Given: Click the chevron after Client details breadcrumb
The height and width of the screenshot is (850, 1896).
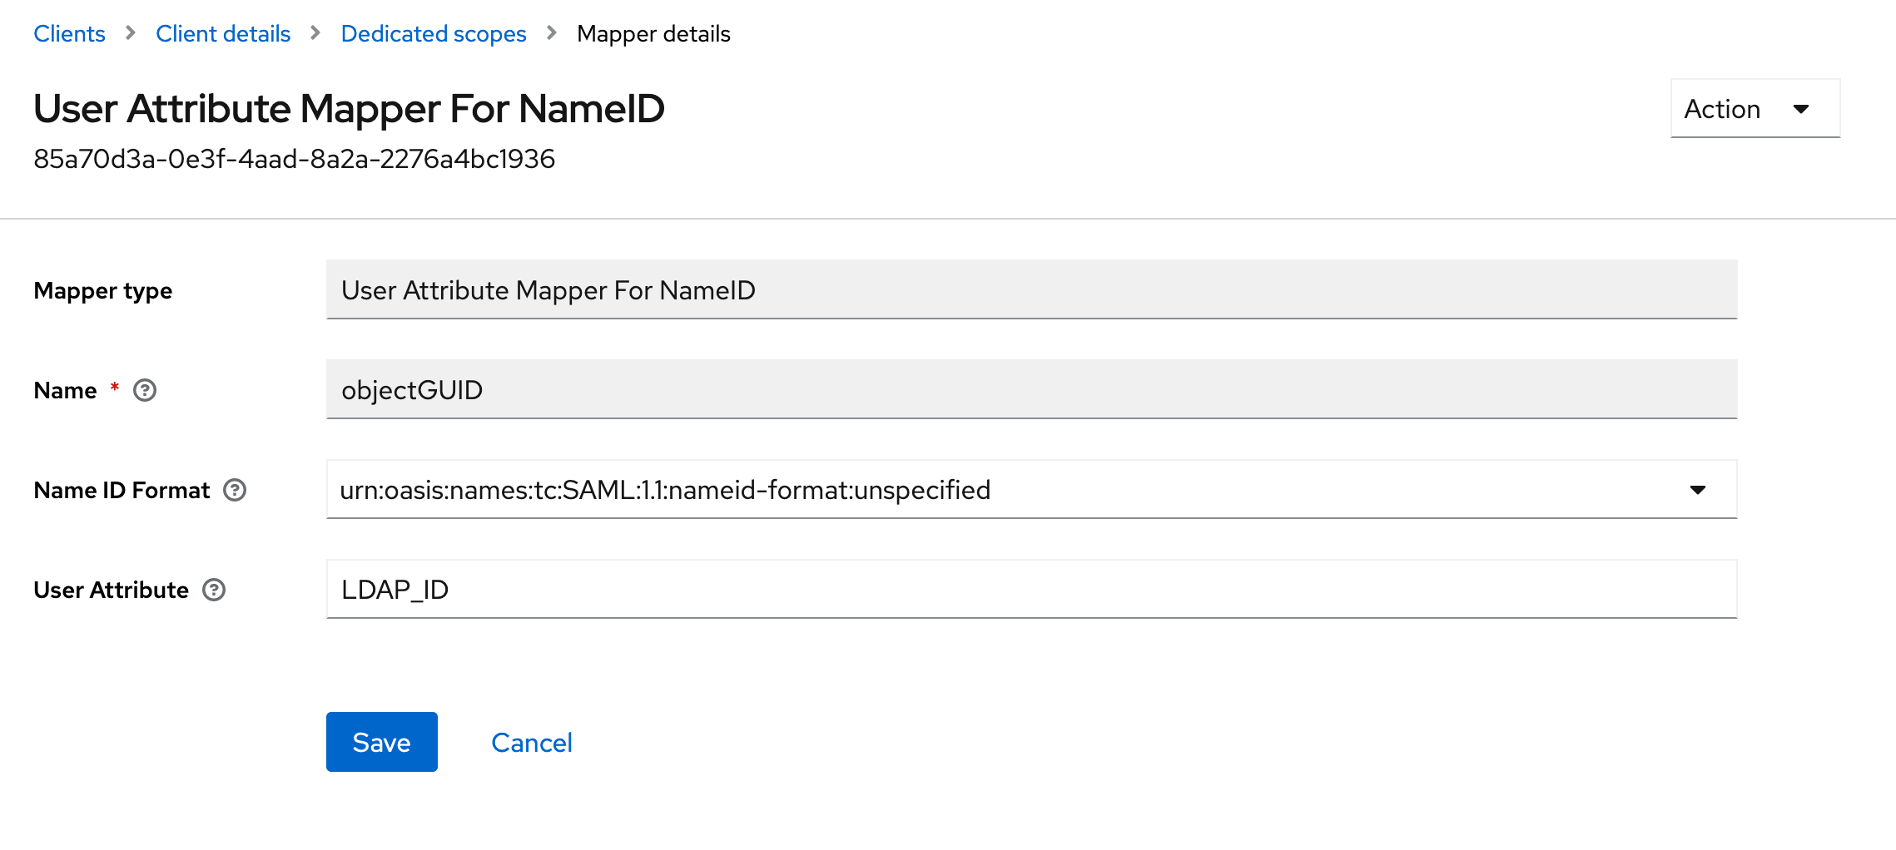Looking at the screenshot, I should (316, 33).
